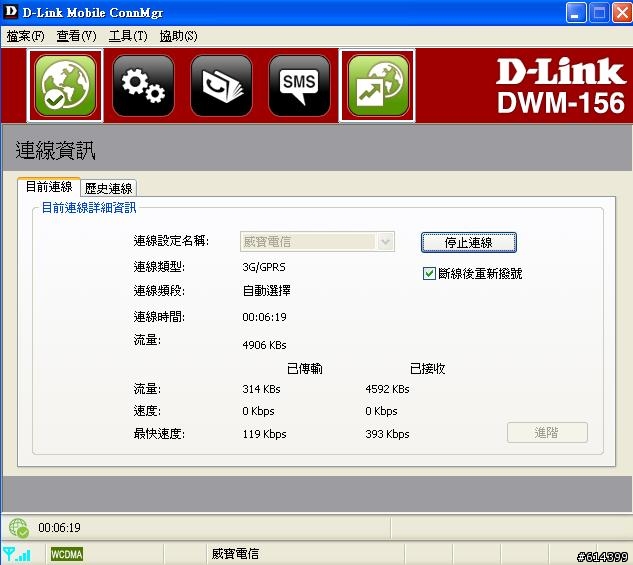
Task: Click the 目前連線詳細資訊 group label
Action: (89, 208)
